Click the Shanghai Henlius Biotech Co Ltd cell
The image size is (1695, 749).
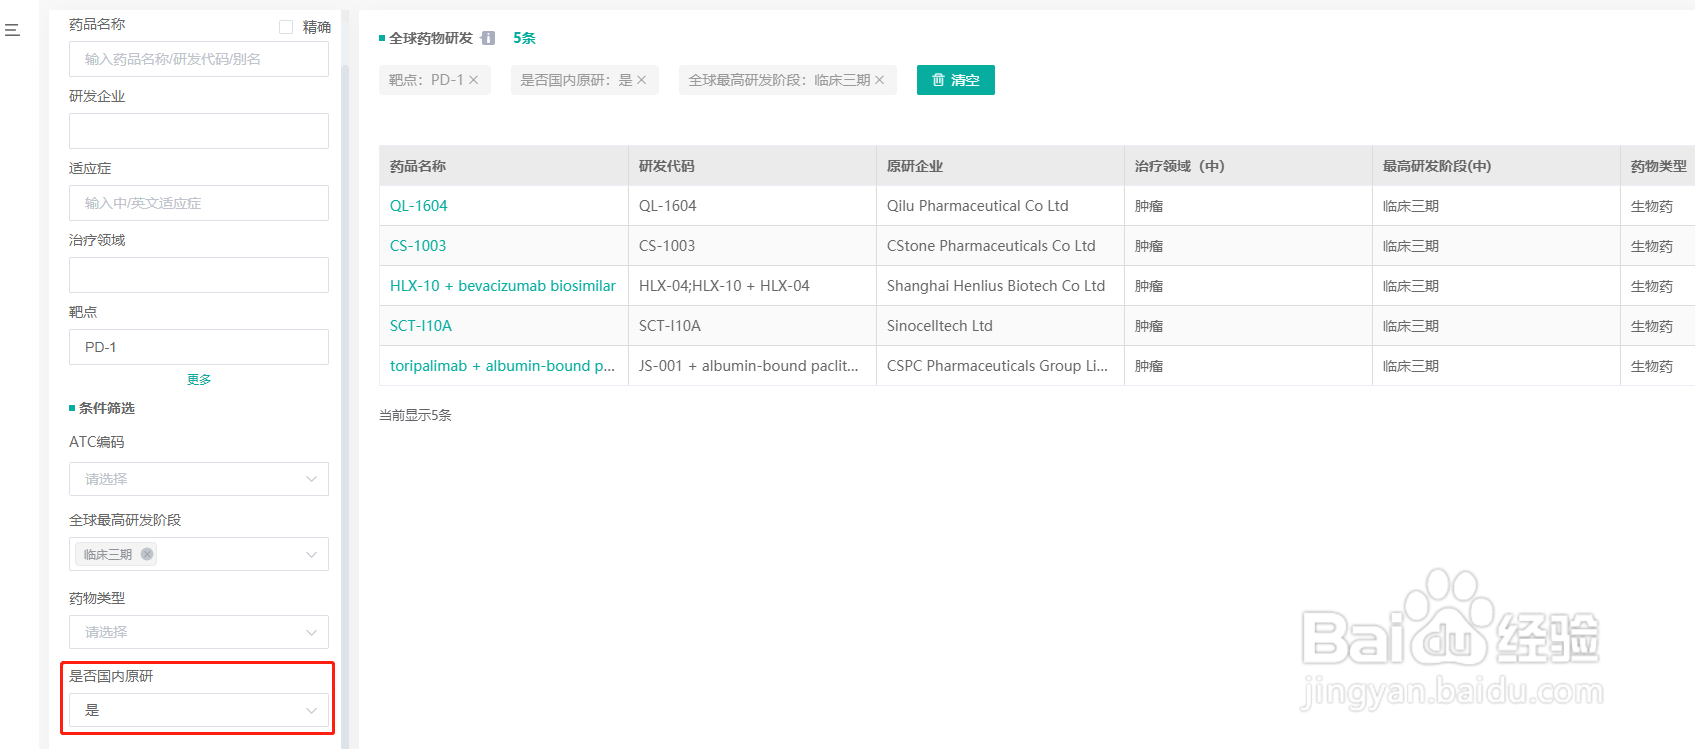(x=1000, y=286)
